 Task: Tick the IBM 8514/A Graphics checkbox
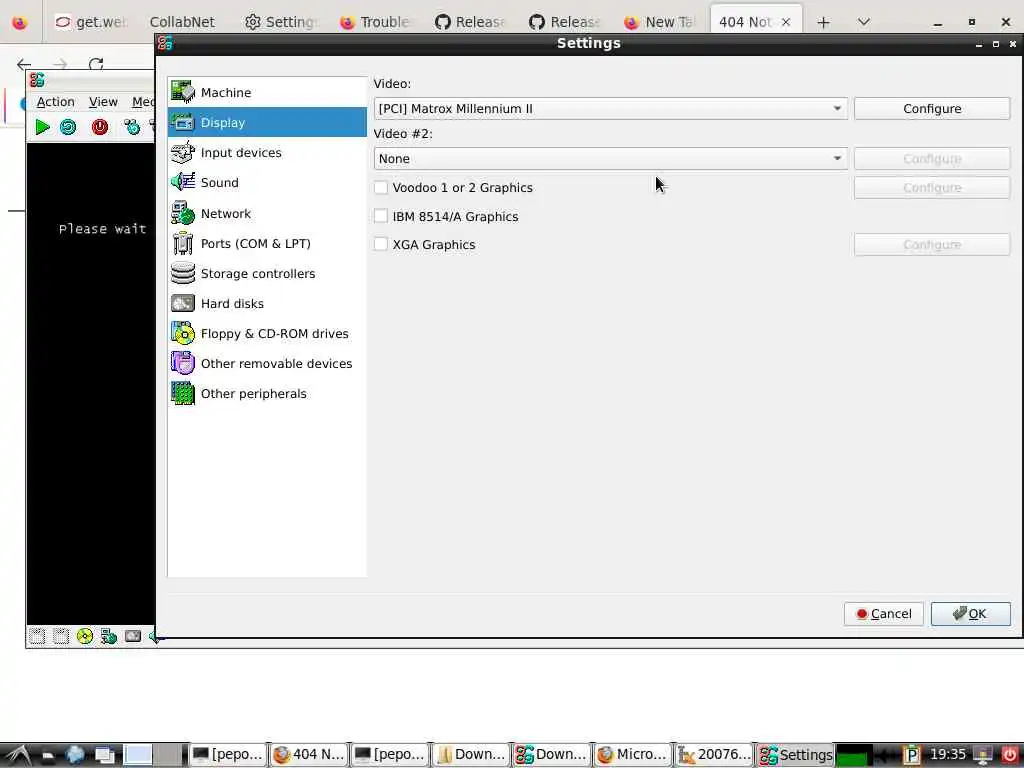381,216
